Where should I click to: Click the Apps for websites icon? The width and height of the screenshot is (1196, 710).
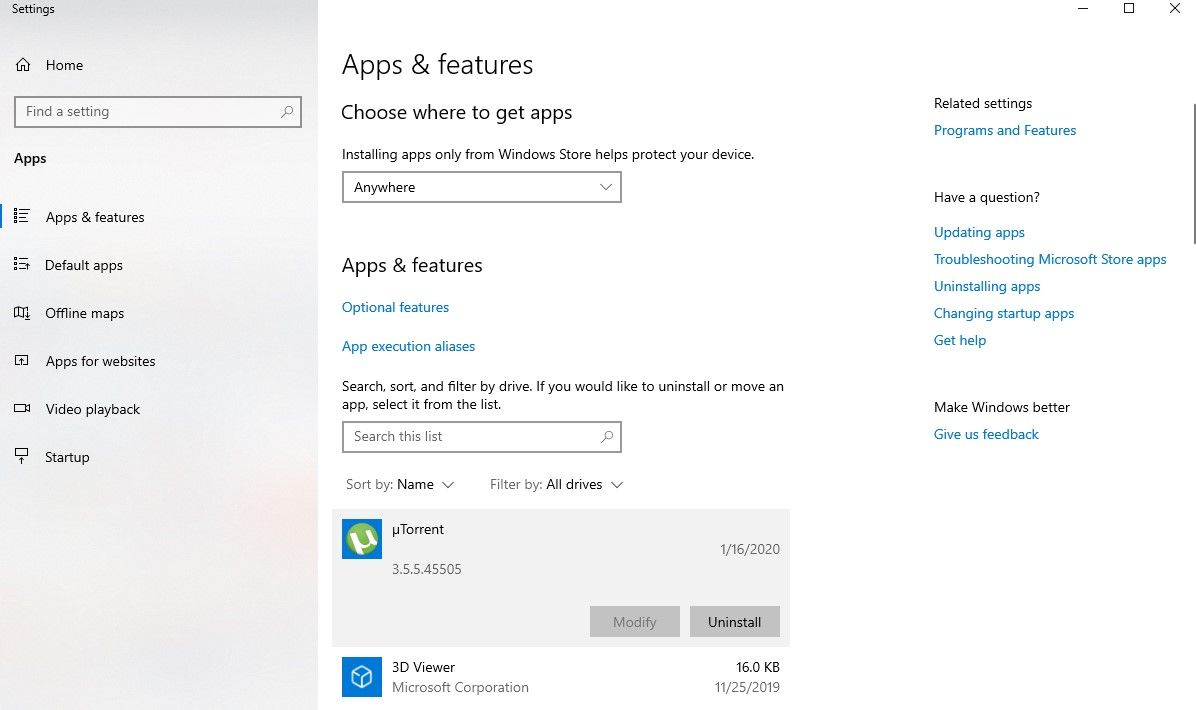[x=22, y=361]
